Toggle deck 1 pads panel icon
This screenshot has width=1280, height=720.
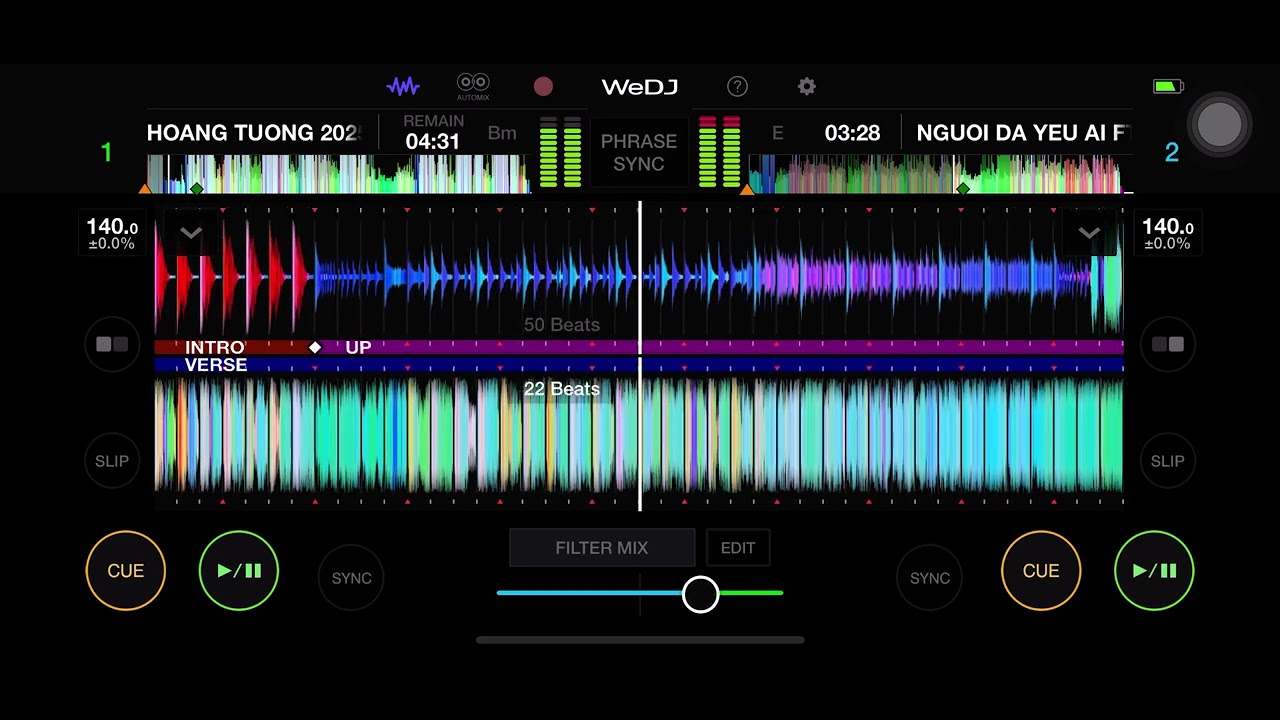[x=112, y=345]
